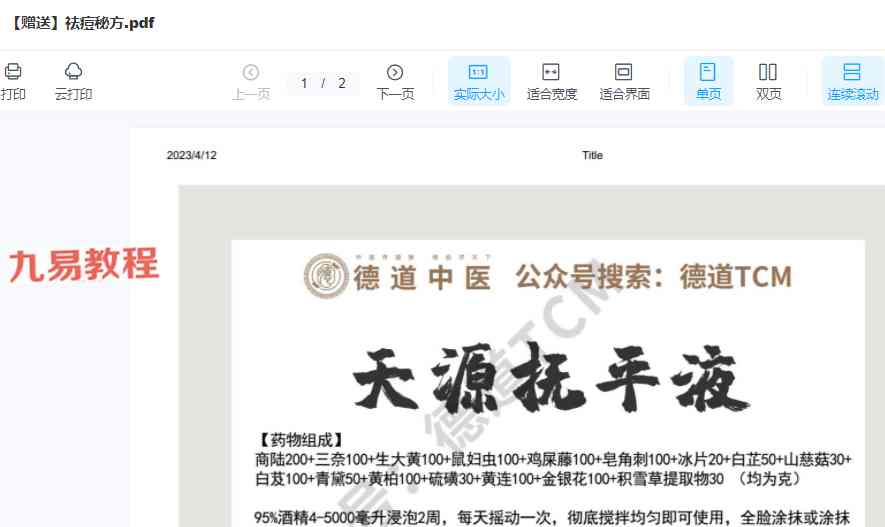Screen dimensions: 885x527
Task: Click the line starting 95%酒精
Action: click(x=552, y=517)
